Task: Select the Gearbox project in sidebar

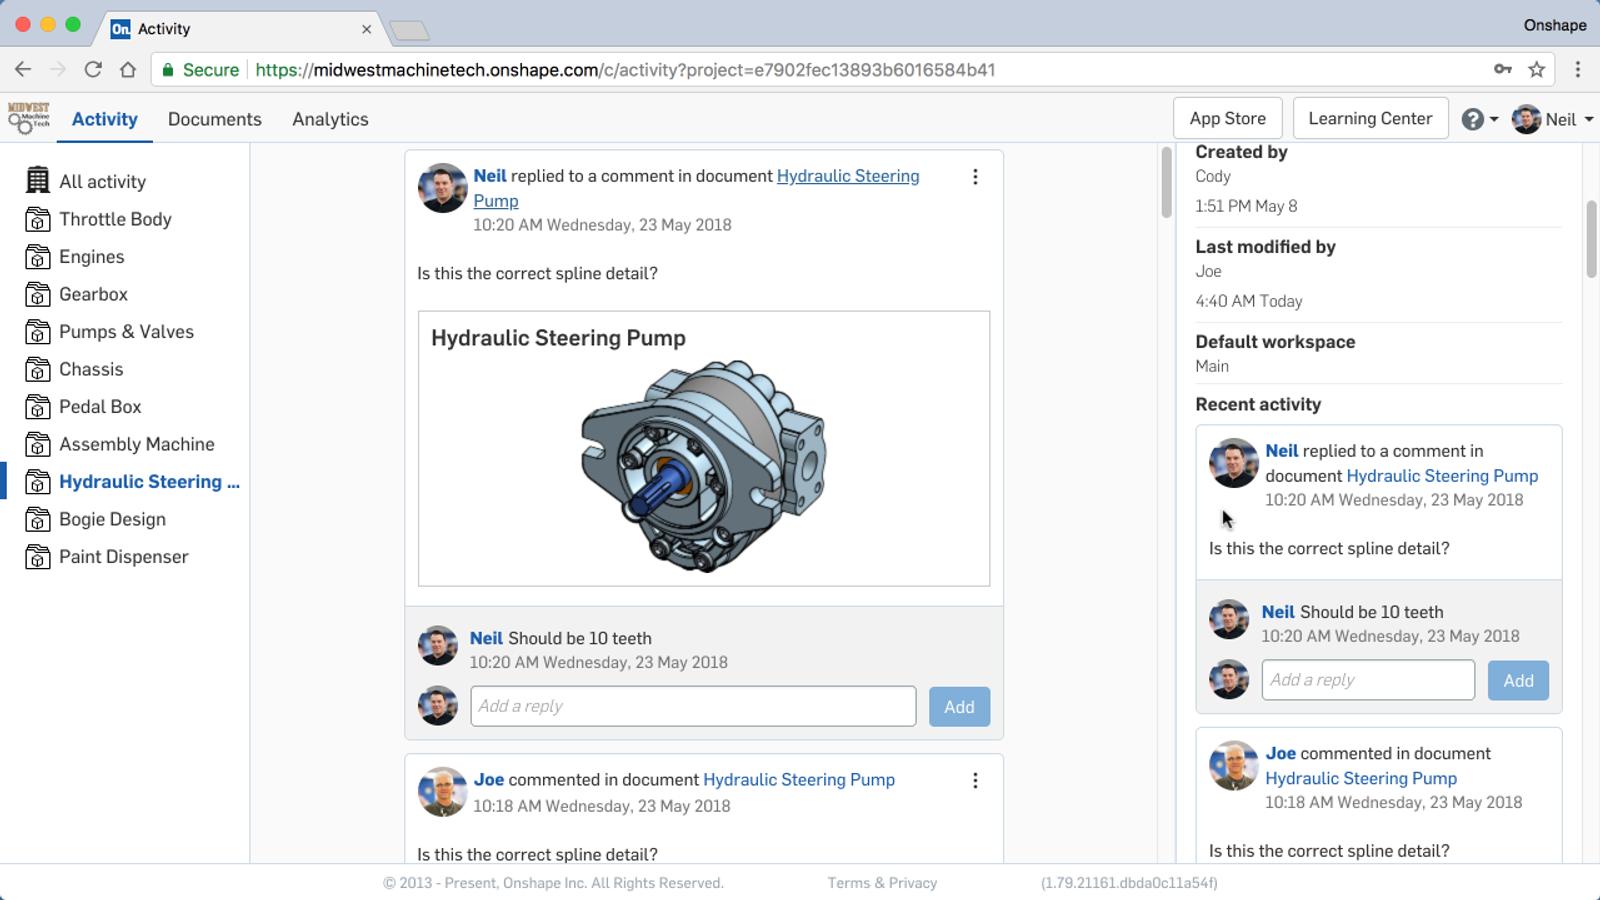Action: 93,294
